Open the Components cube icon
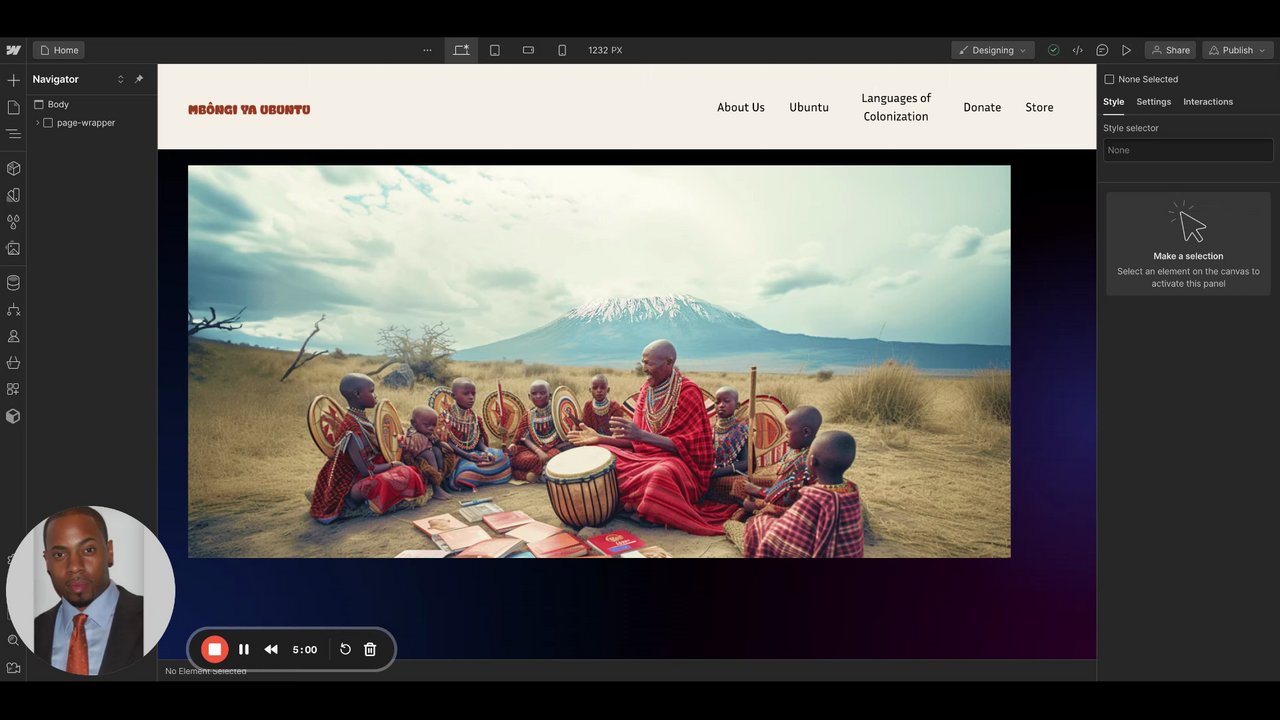1280x720 pixels. click(13, 168)
